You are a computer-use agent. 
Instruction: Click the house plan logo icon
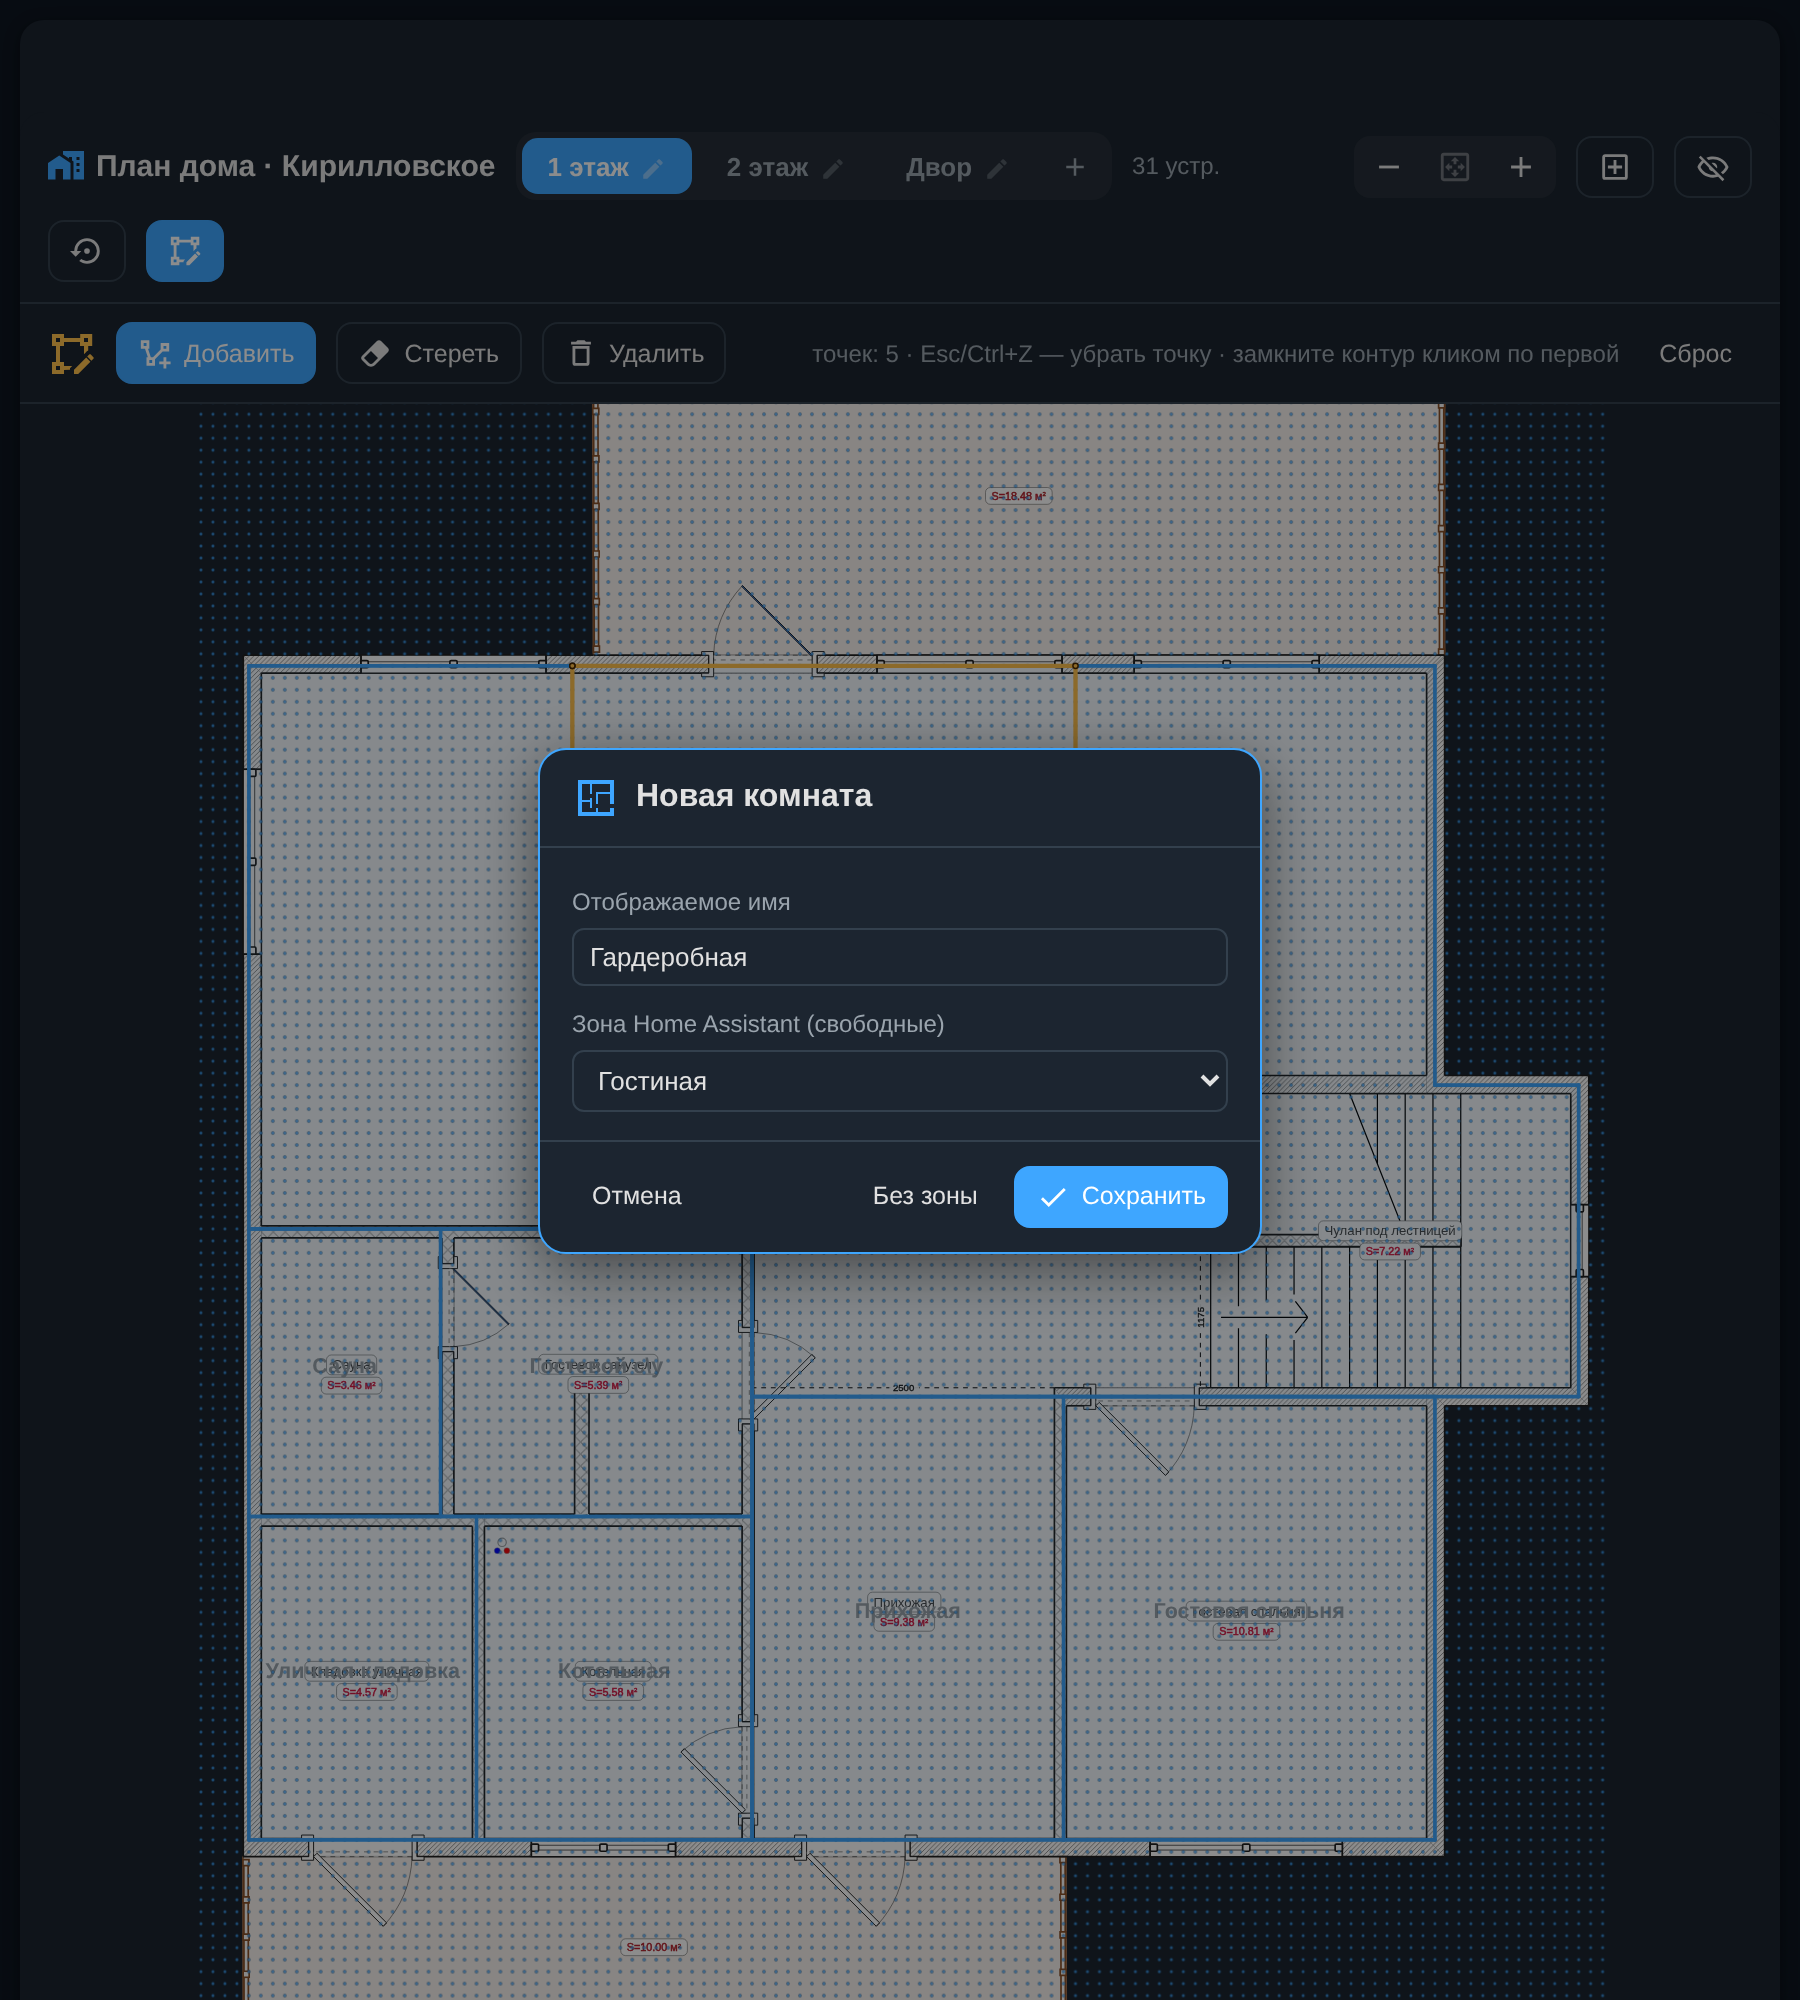66,166
